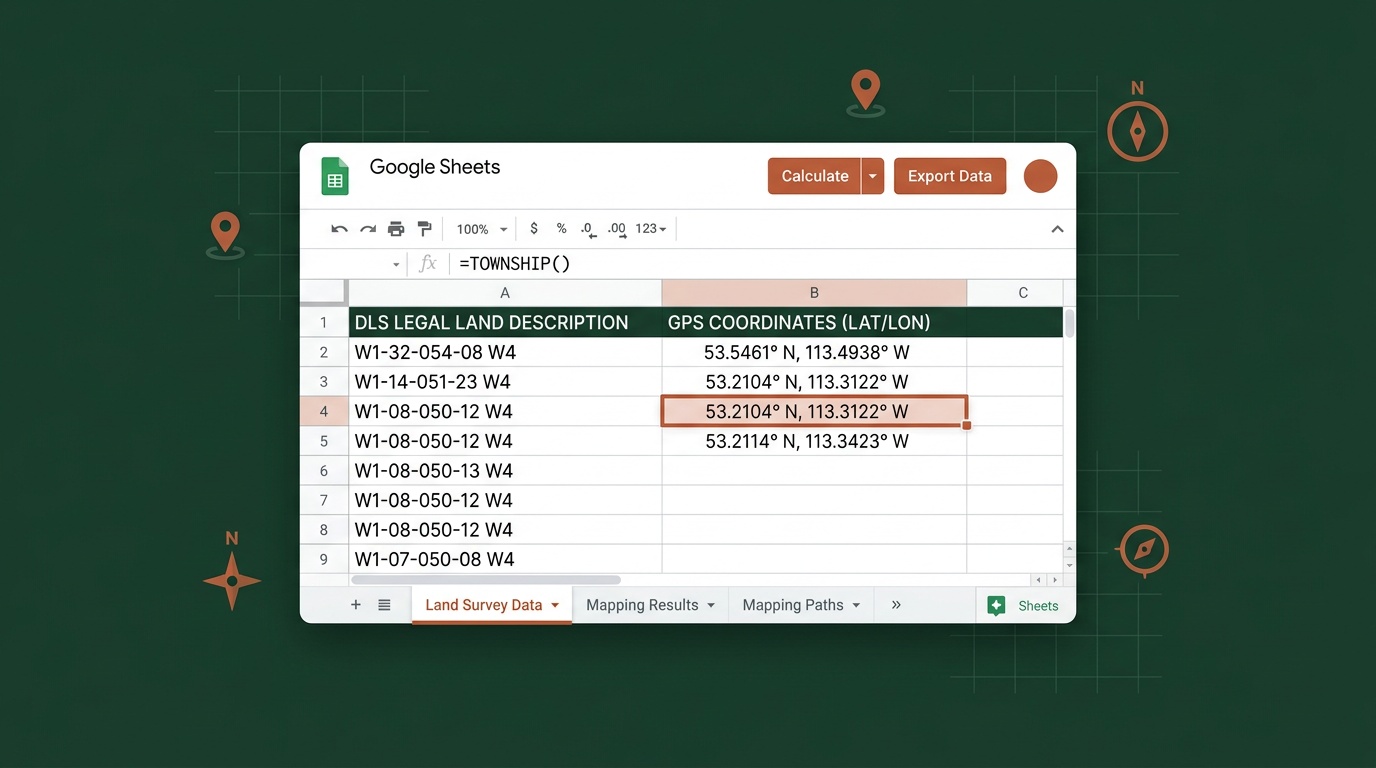Open the zoom level dropdown showing 100%
Image resolution: width=1376 pixels, height=768 pixels.
click(480, 228)
